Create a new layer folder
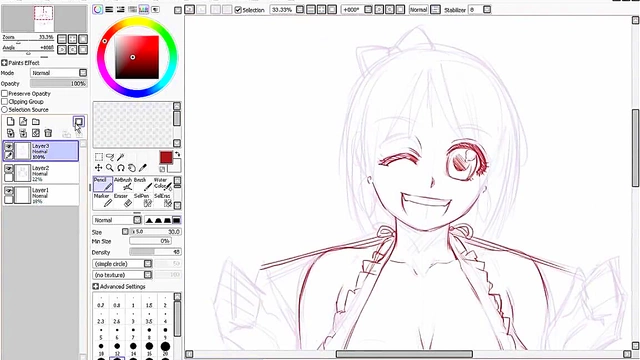This screenshot has height=360, width=640. click(x=36, y=121)
